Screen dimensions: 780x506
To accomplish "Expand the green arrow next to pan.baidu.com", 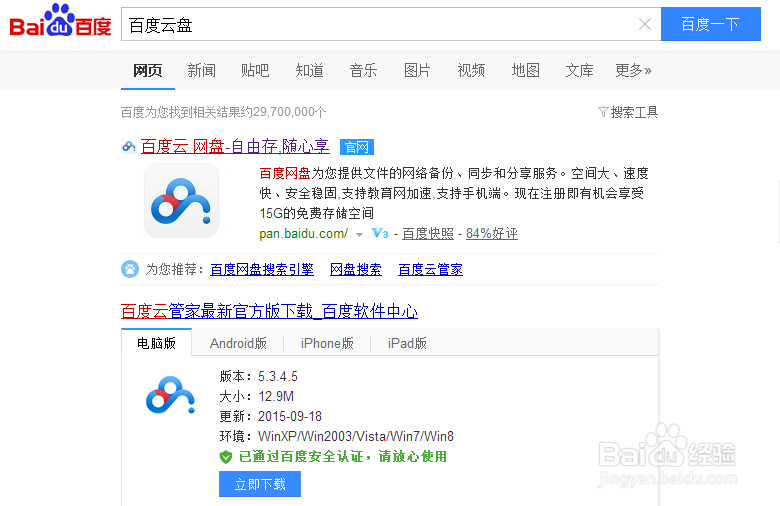I will click(359, 234).
